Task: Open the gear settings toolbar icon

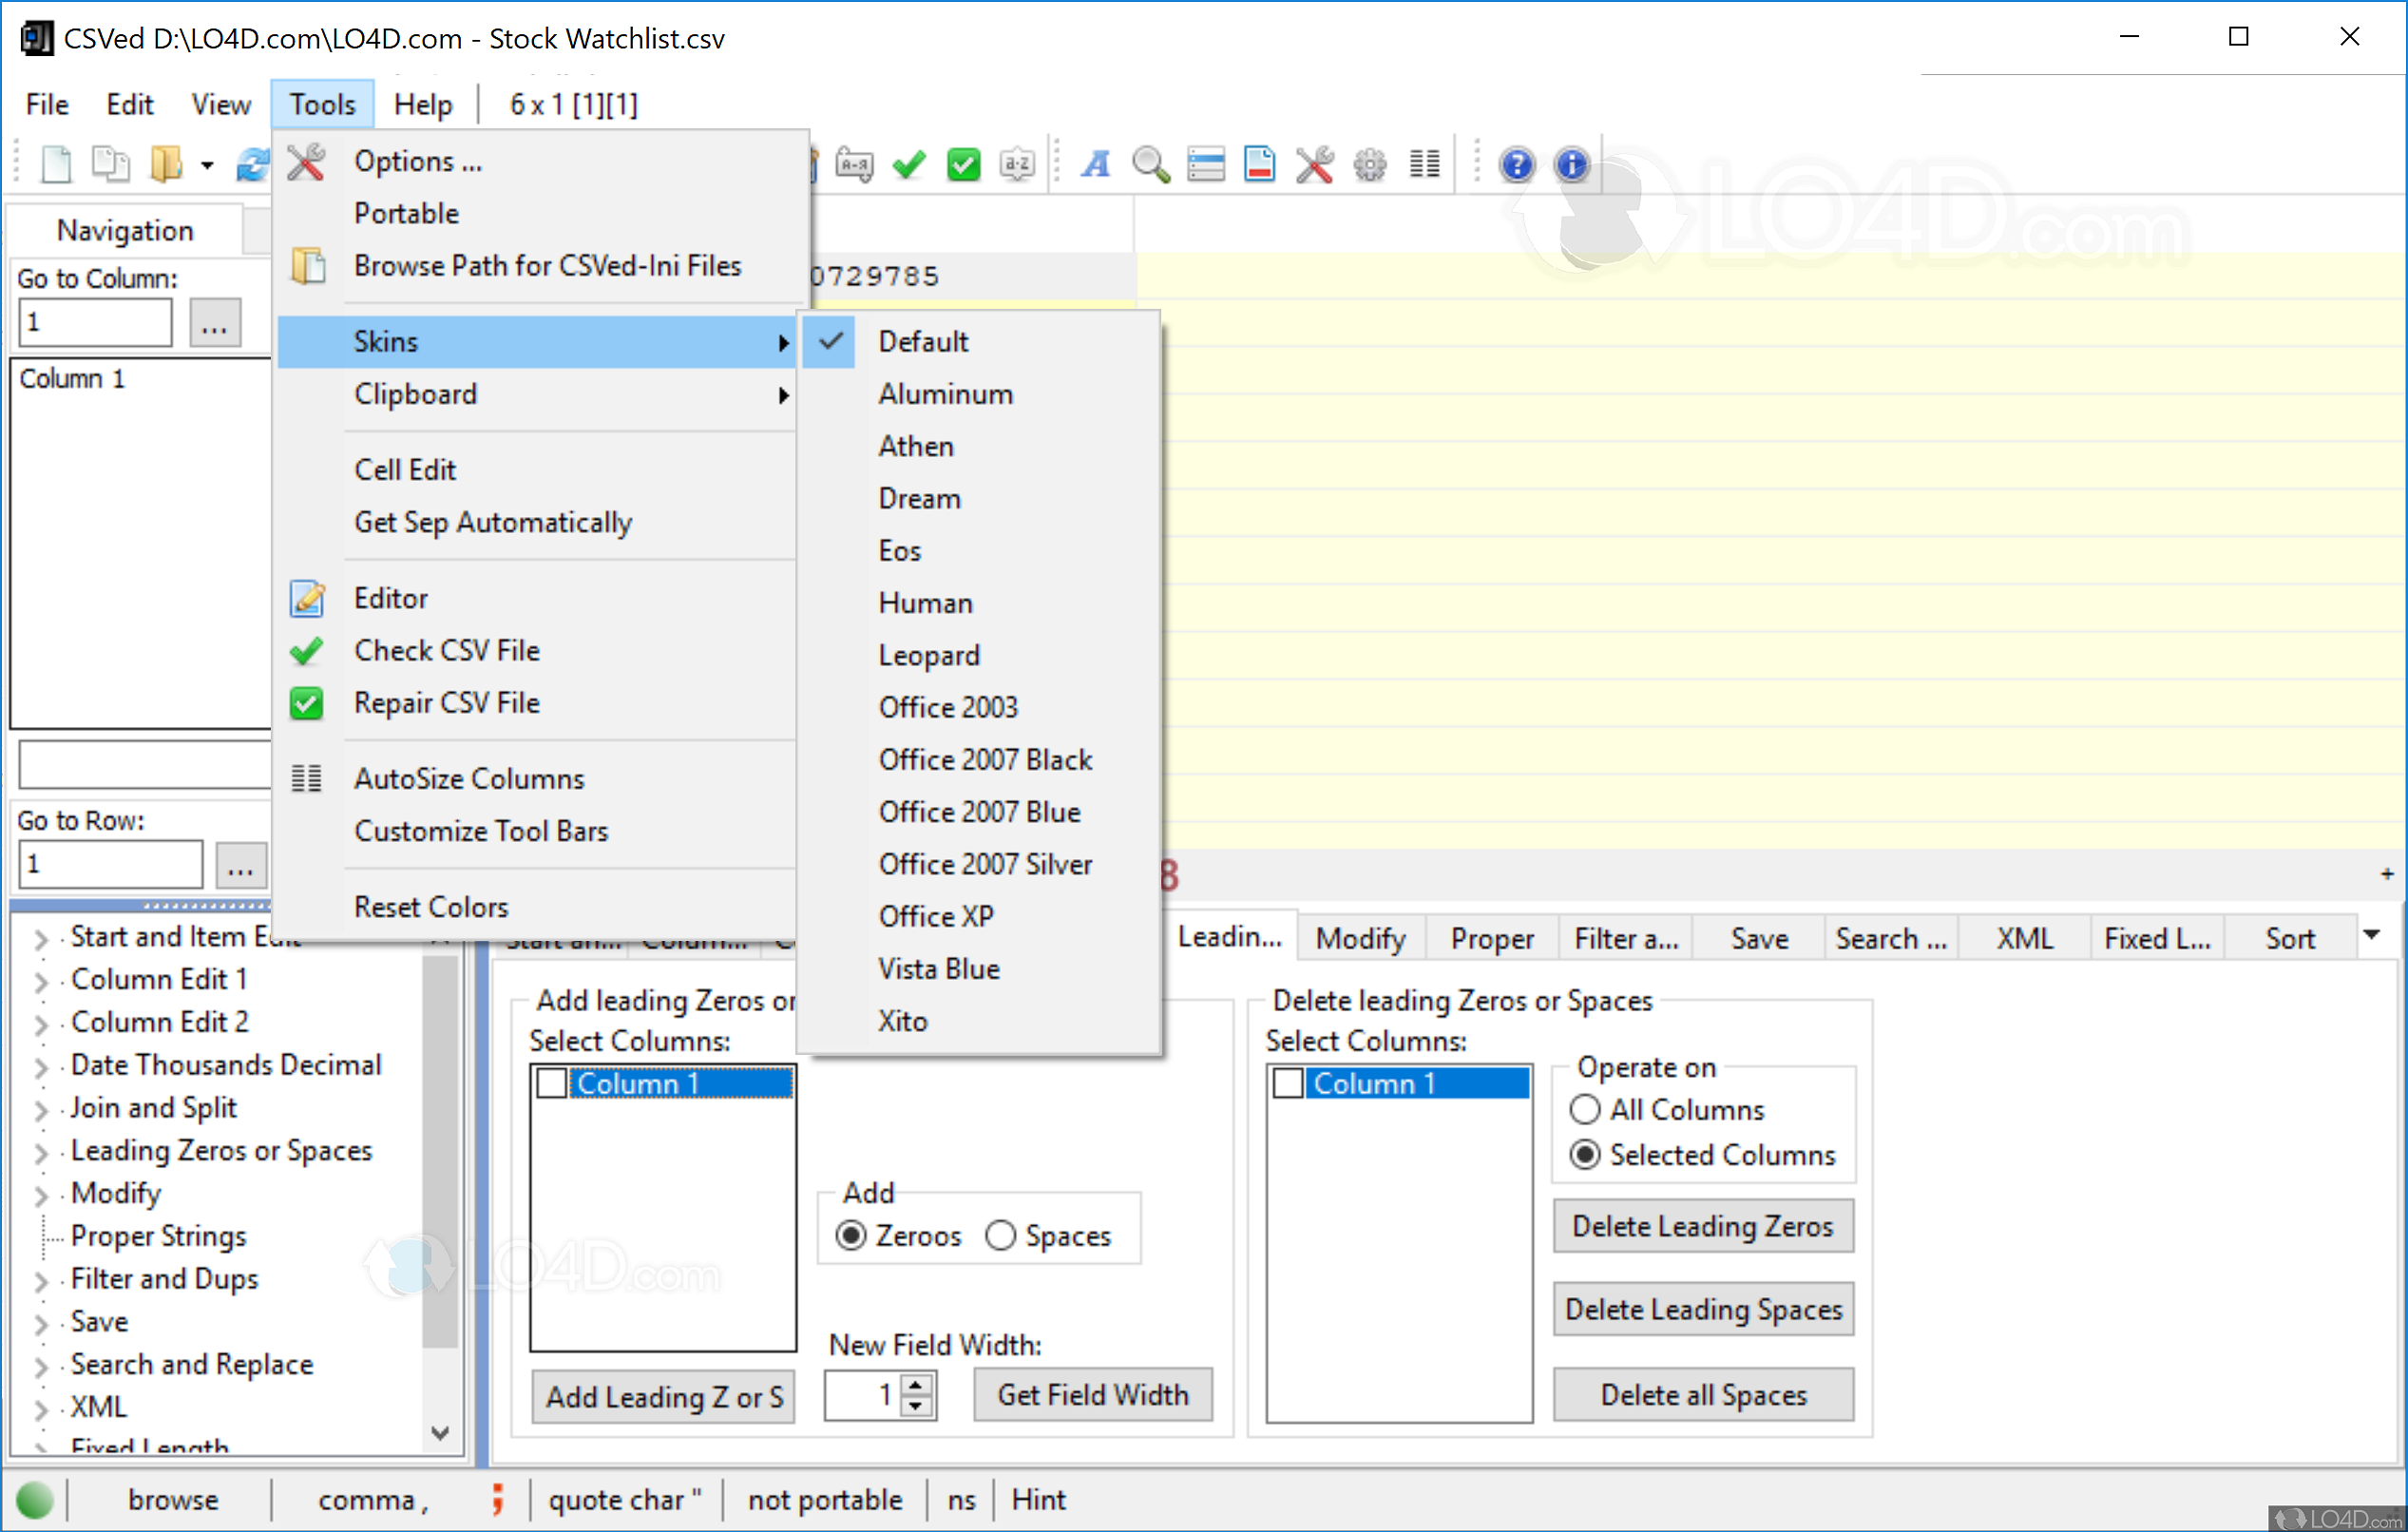Action: (1369, 164)
